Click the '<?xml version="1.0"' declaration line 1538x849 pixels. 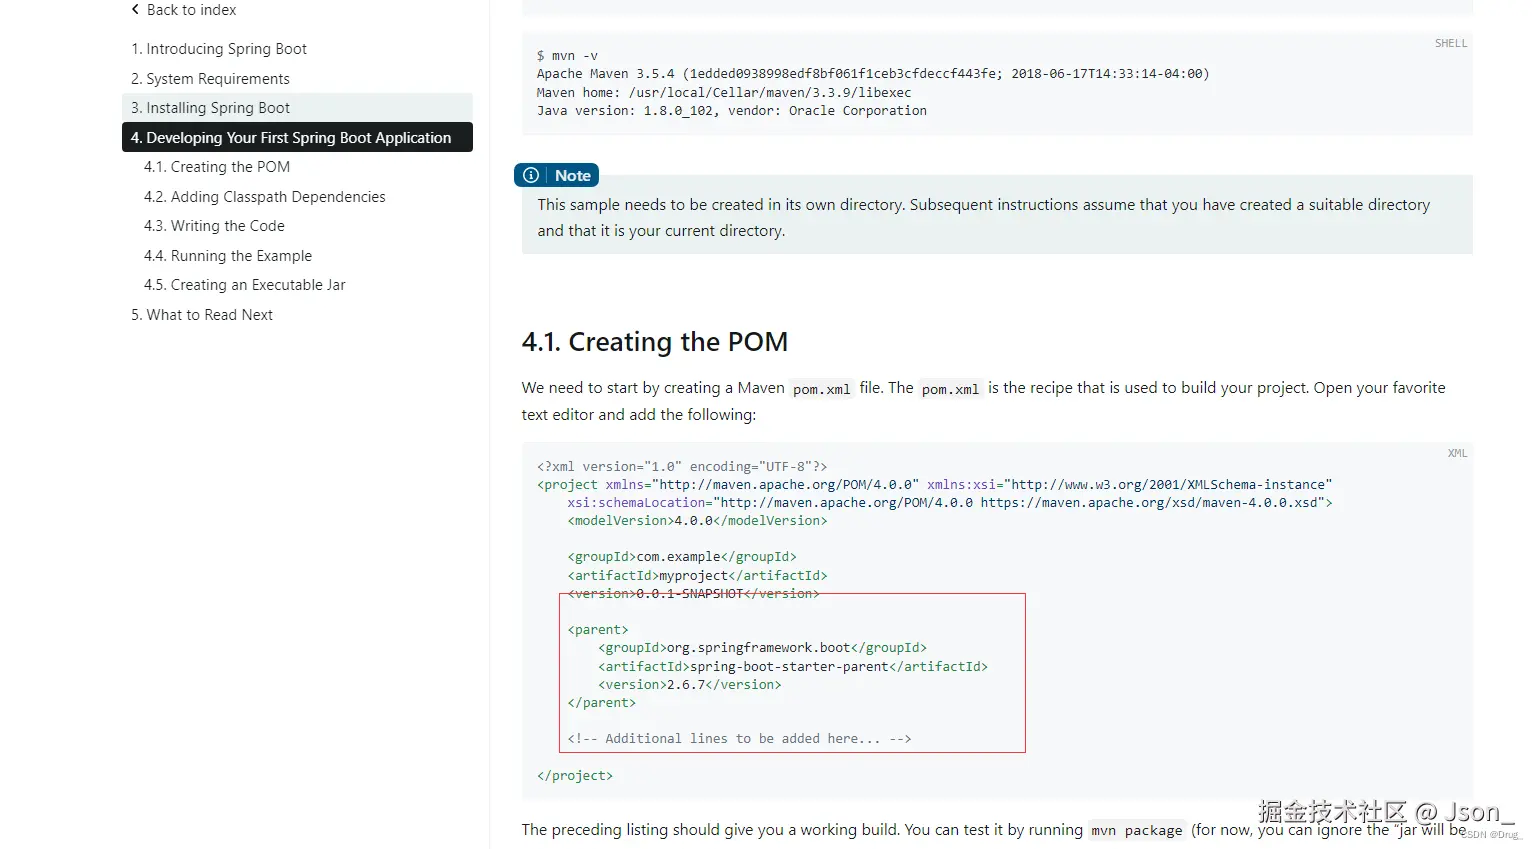[x=682, y=467]
